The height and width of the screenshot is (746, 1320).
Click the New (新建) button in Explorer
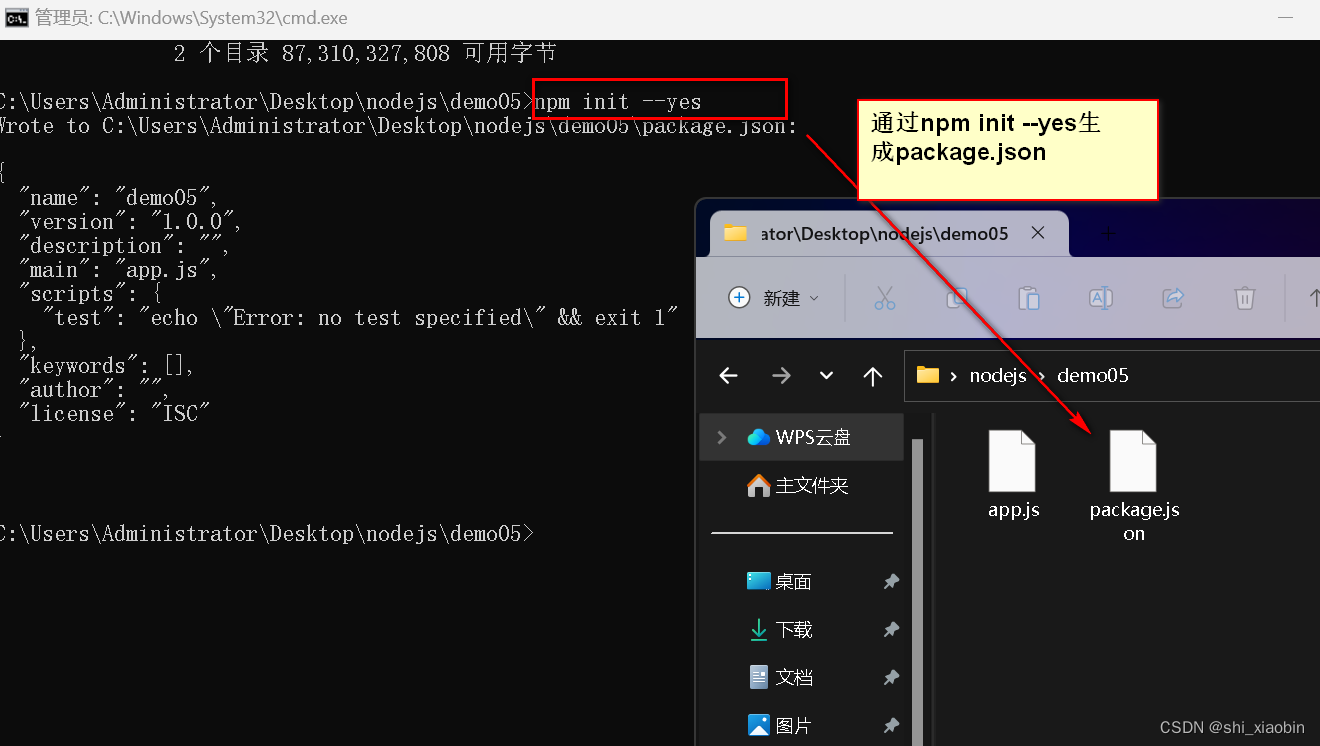[x=775, y=298]
